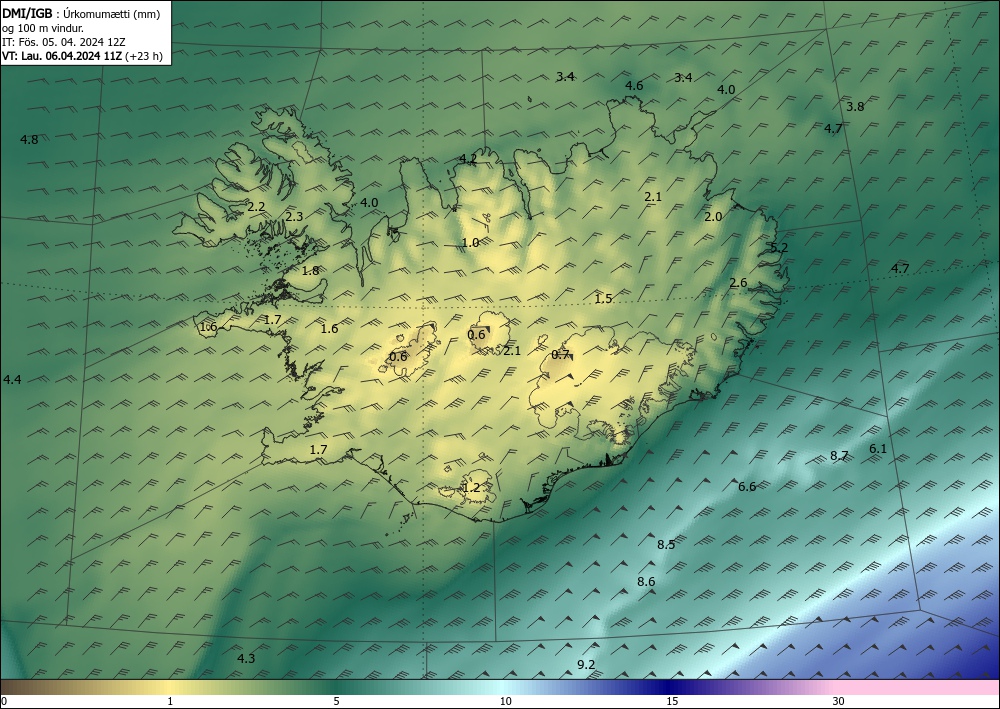Screen dimensions: 1000x709
Task: Click the 2.3 value in the Westfjords
Action: (x=294, y=217)
